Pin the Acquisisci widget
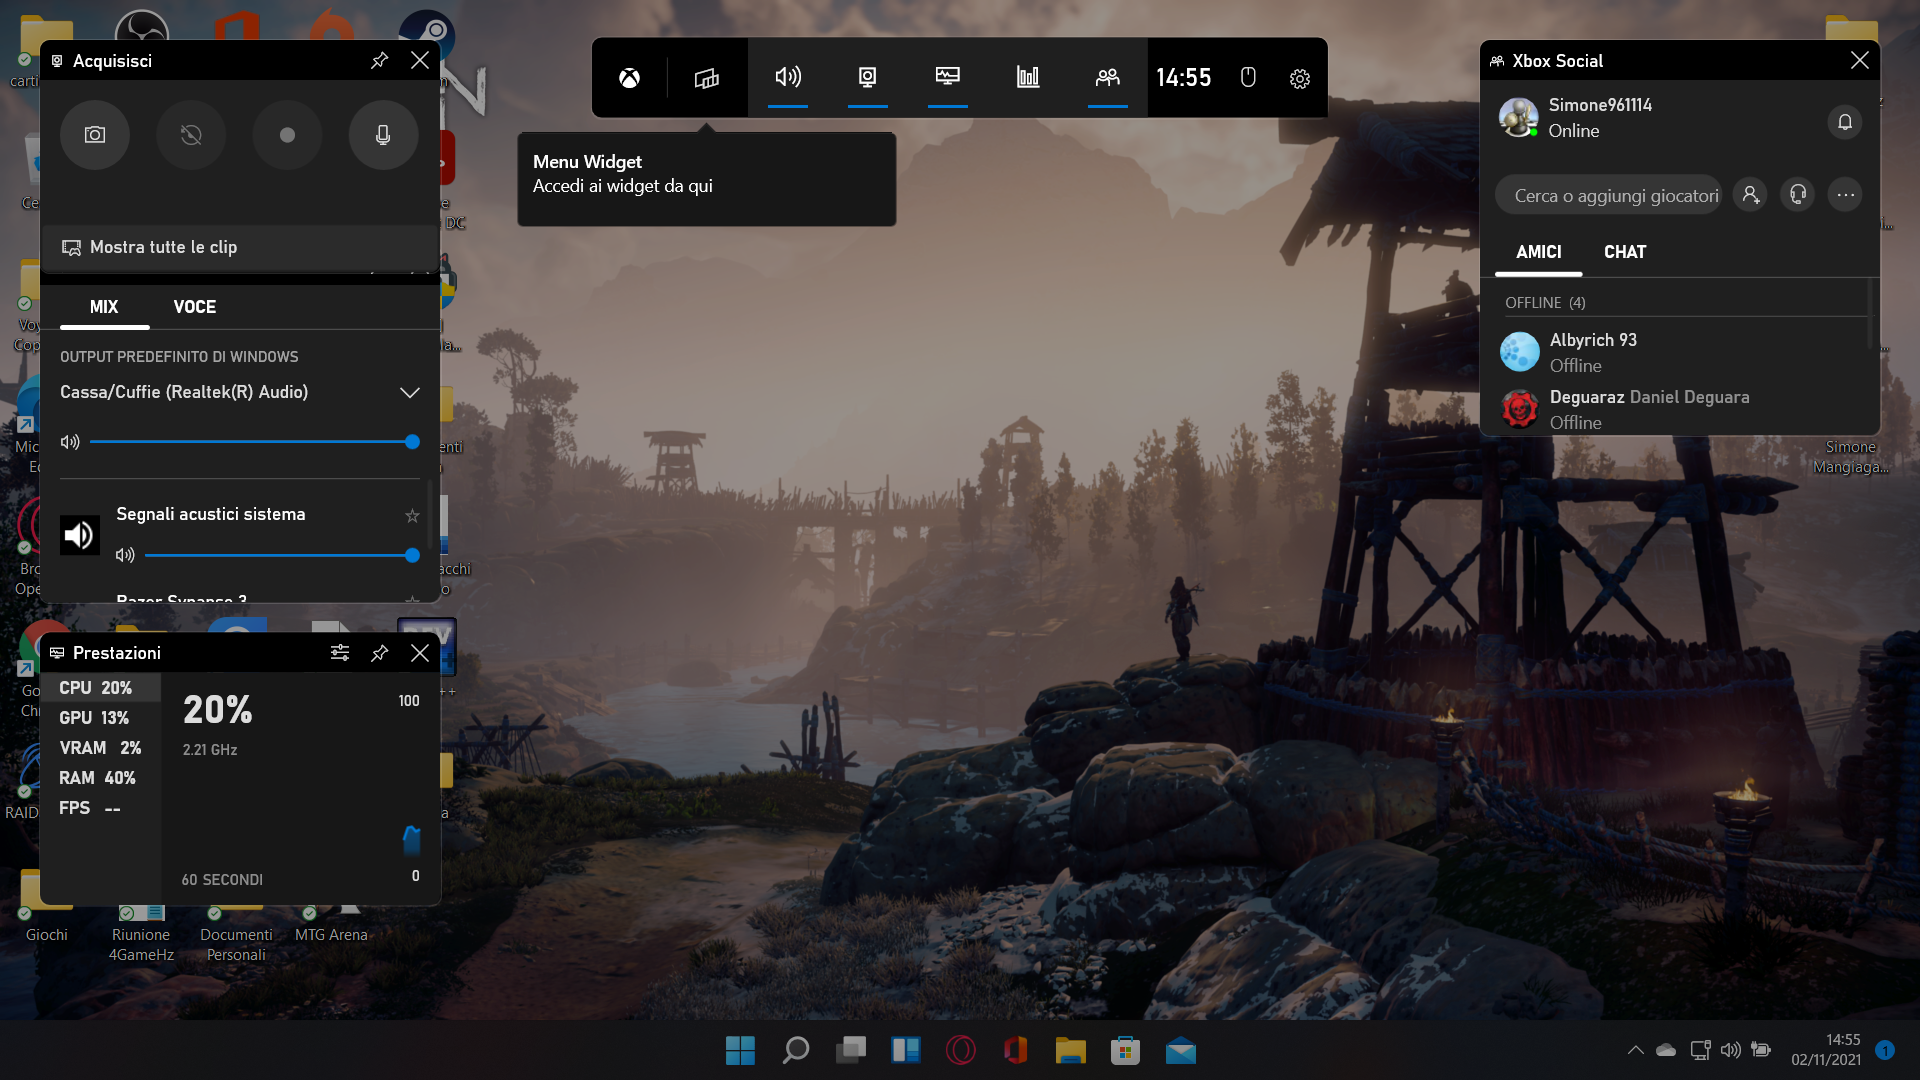 point(379,61)
